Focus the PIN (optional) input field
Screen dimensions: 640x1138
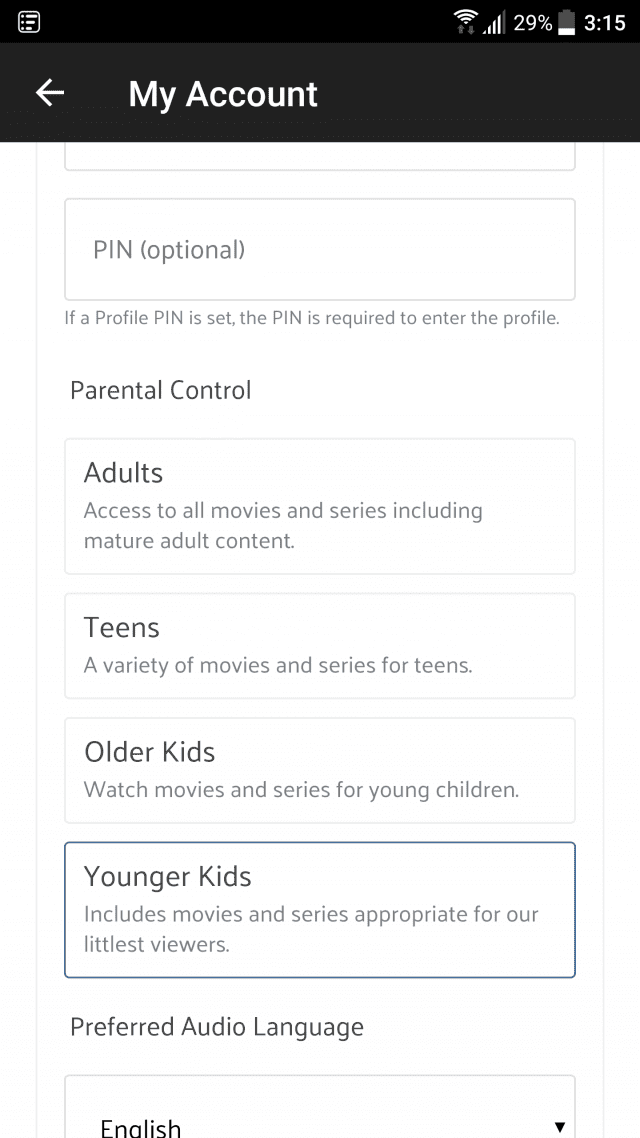click(320, 249)
